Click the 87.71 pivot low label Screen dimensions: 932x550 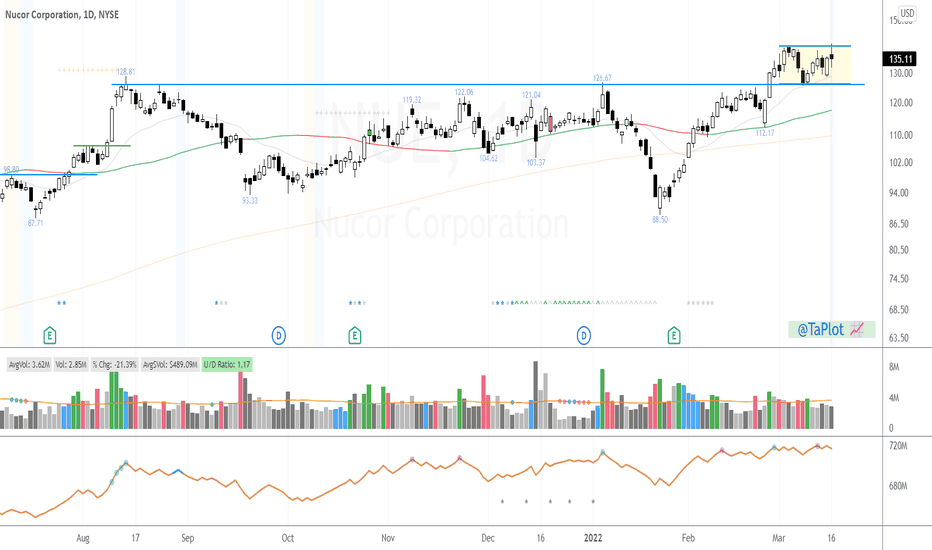point(36,223)
